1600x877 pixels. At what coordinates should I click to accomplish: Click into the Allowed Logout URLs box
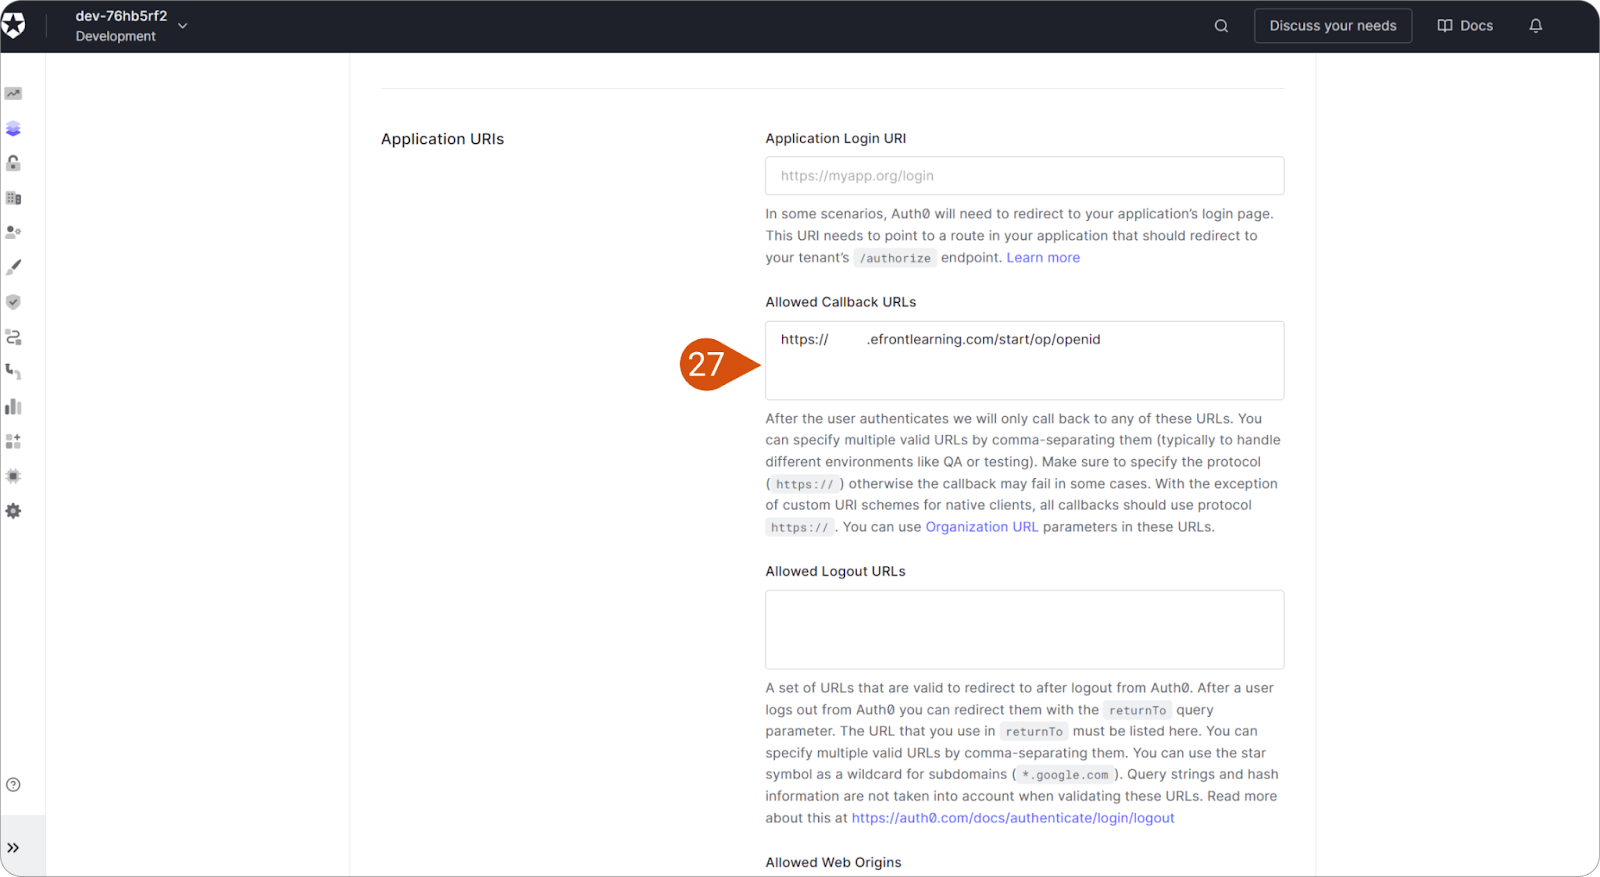coord(1024,630)
